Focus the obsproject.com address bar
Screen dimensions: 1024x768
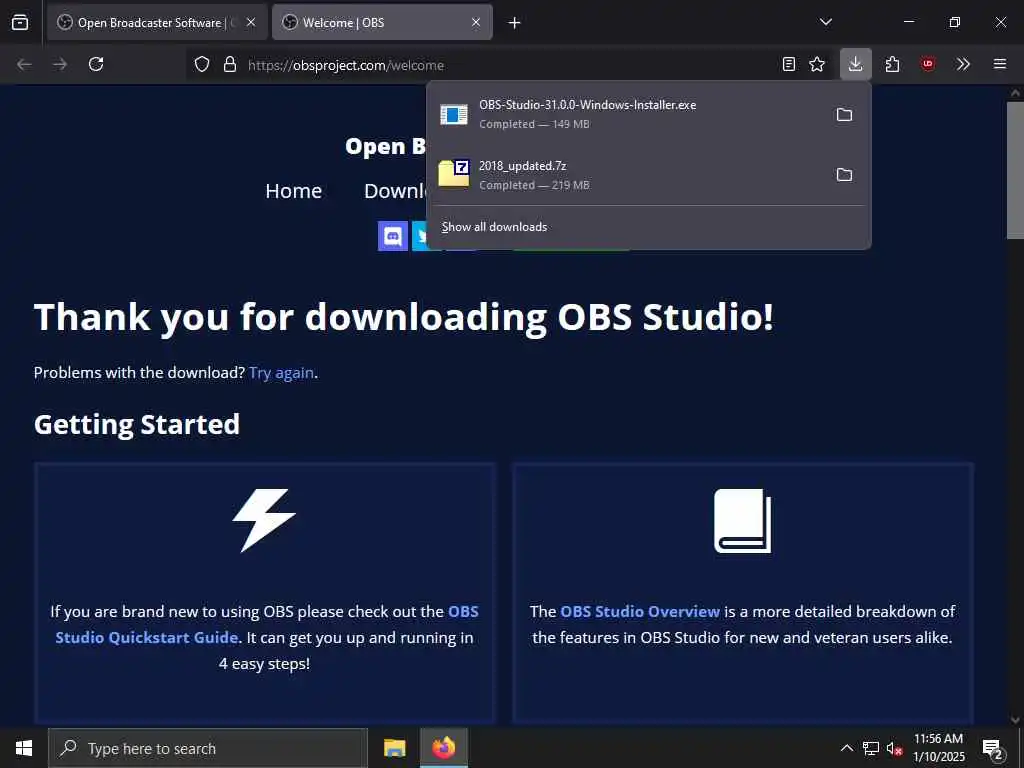click(509, 65)
